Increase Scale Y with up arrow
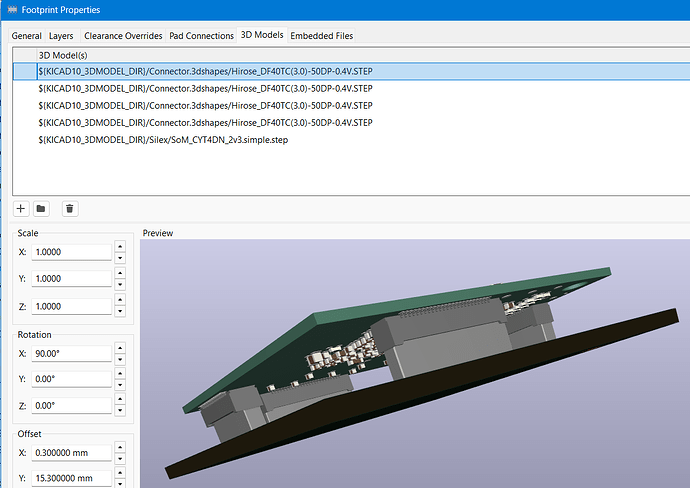The height and width of the screenshot is (488, 690). click(x=120, y=273)
